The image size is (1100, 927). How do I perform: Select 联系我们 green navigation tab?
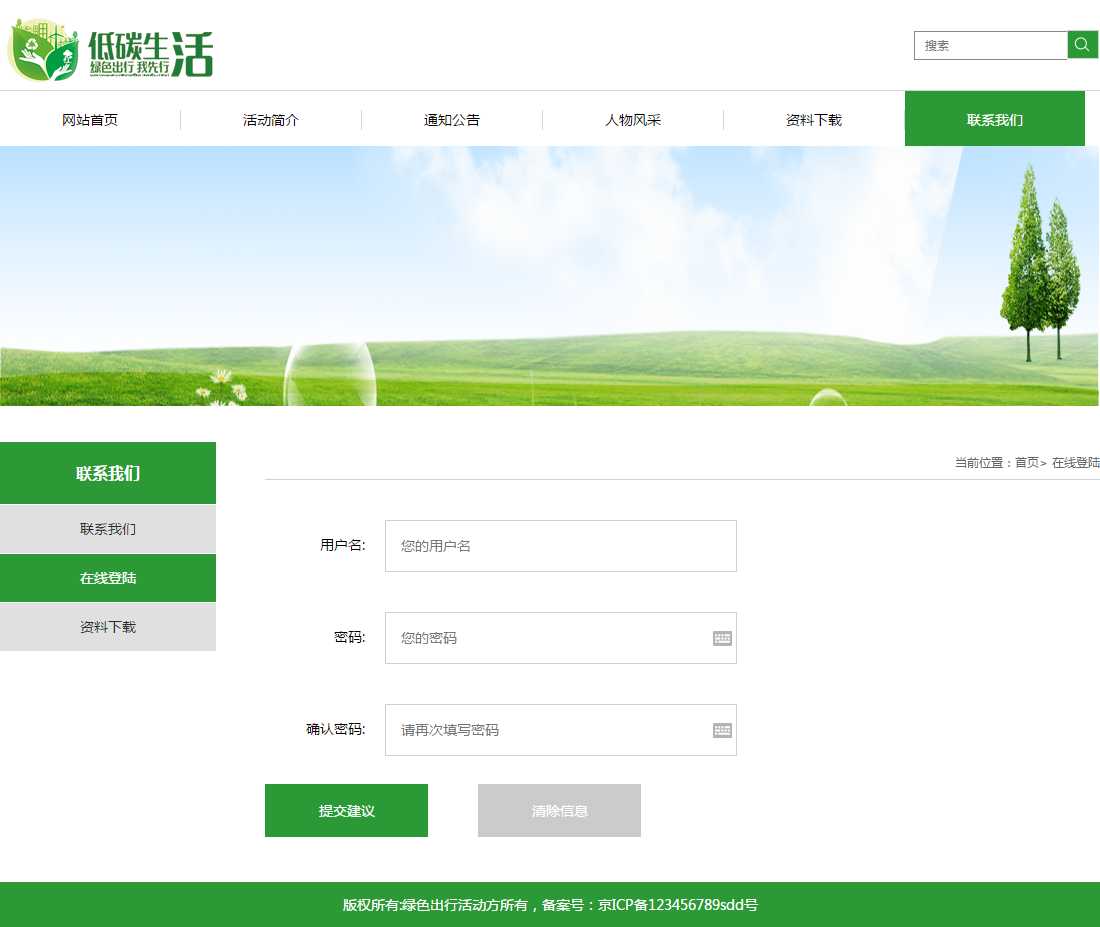point(995,120)
